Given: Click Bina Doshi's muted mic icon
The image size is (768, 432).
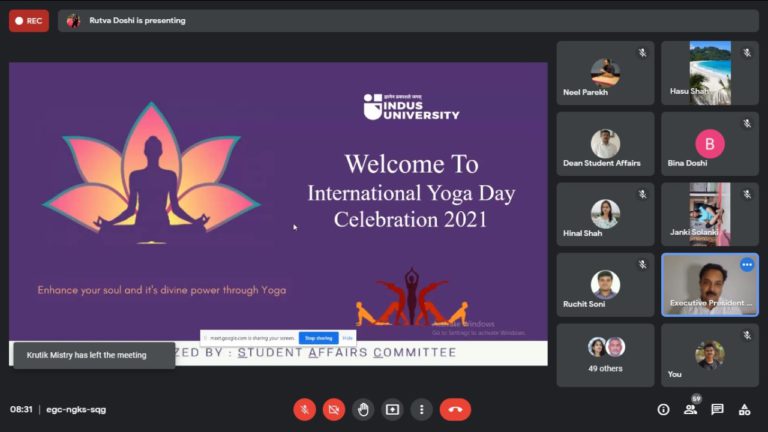Looking at the screenshot, I should [747, 123].
